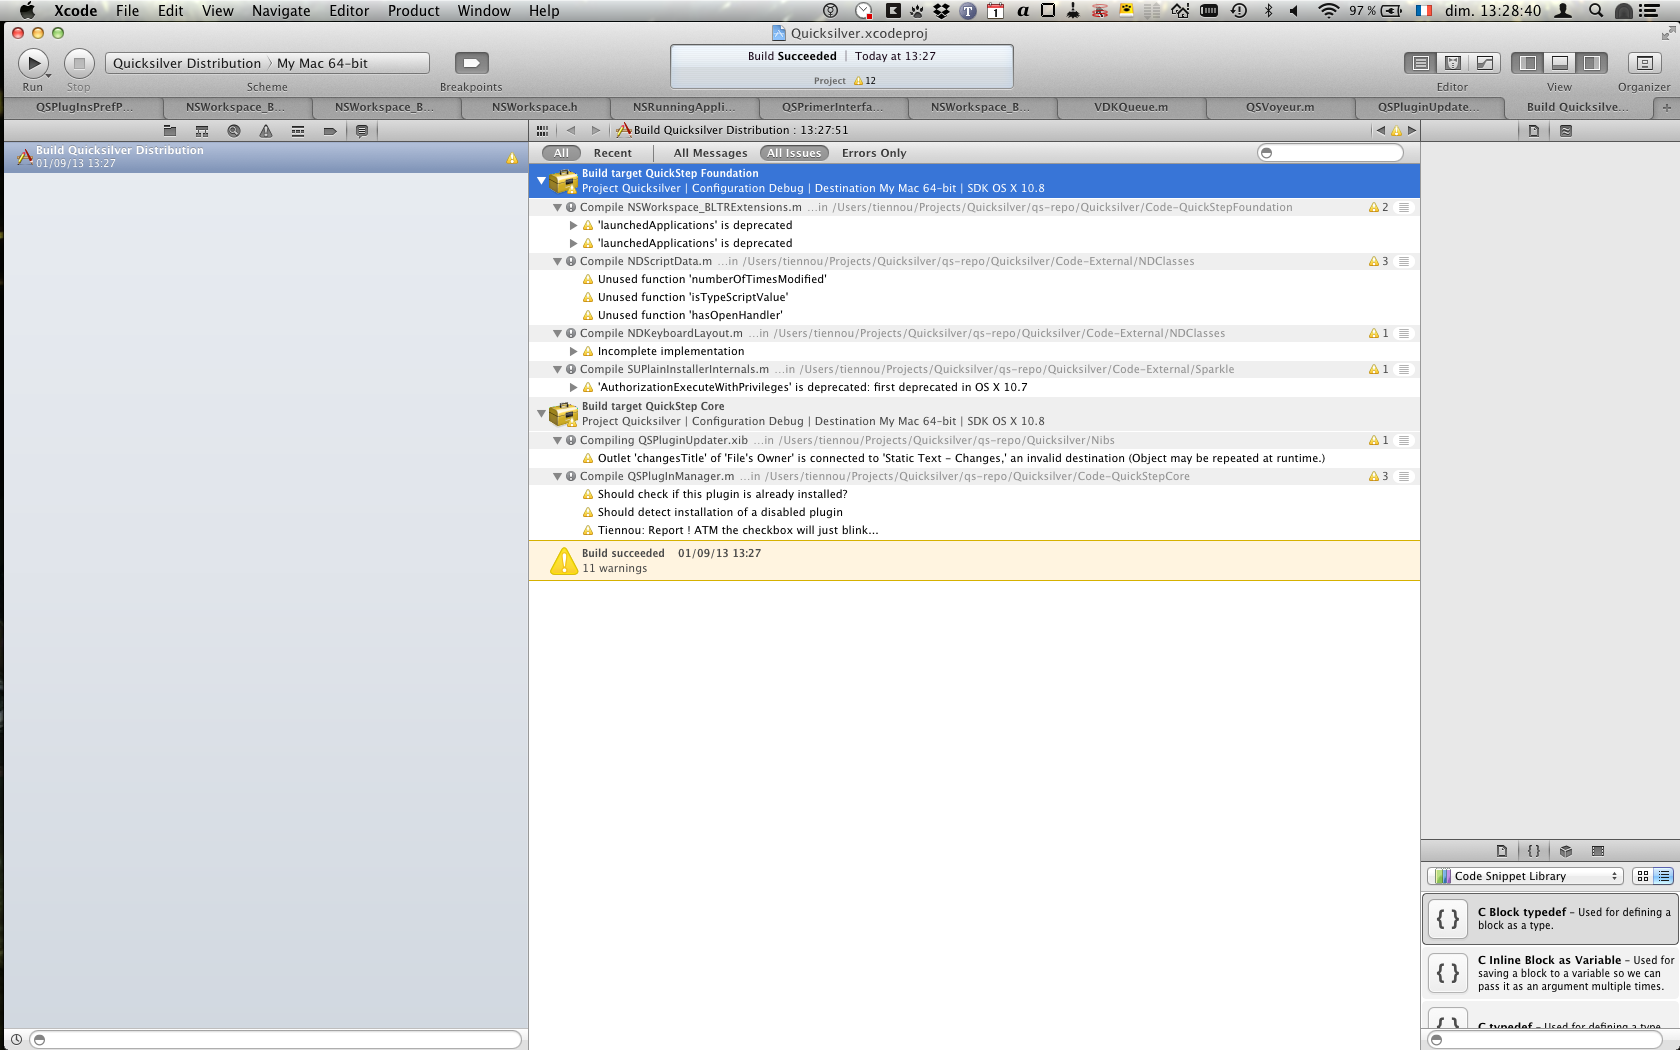The height and width of the screenshot is (1050, 1680).
Task: Click the Stop button
Action: tap(79, 63)
